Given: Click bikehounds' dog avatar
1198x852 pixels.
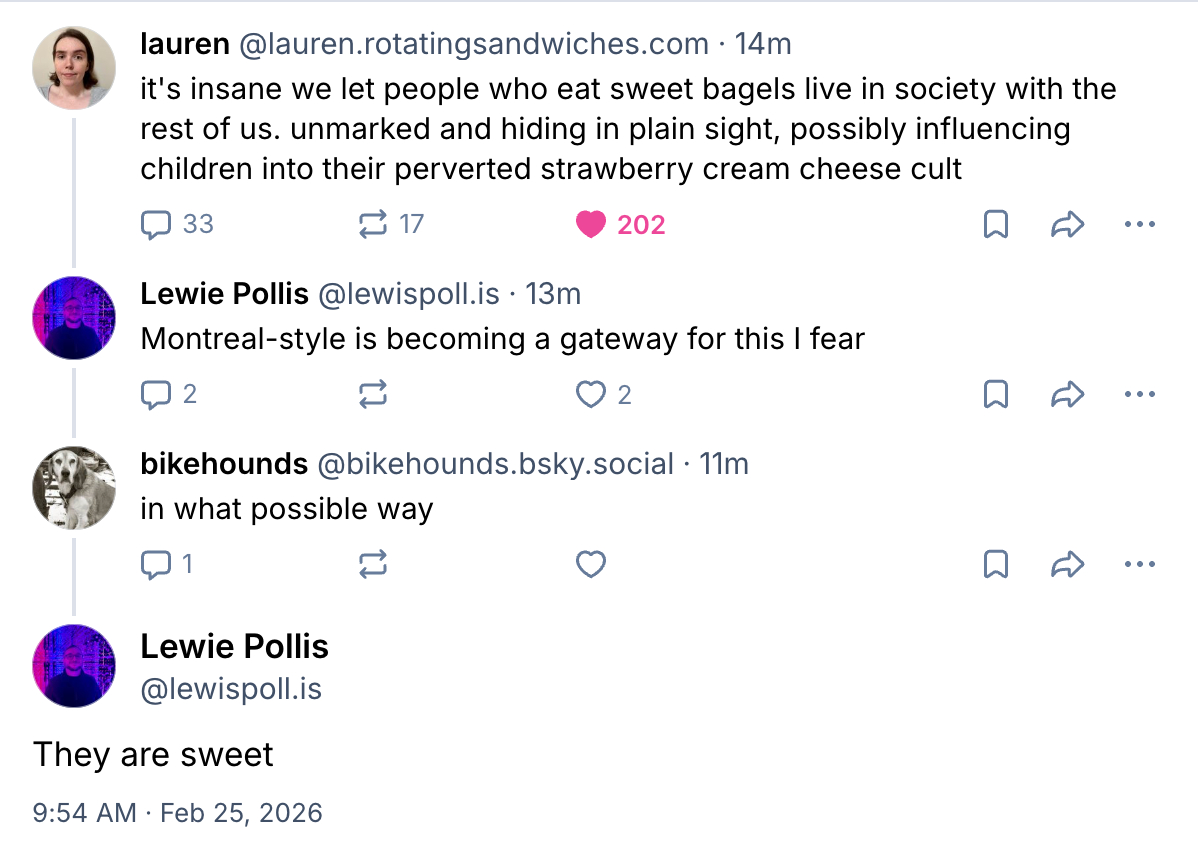Looking at the screenshot, I should (x=74, y=487).
